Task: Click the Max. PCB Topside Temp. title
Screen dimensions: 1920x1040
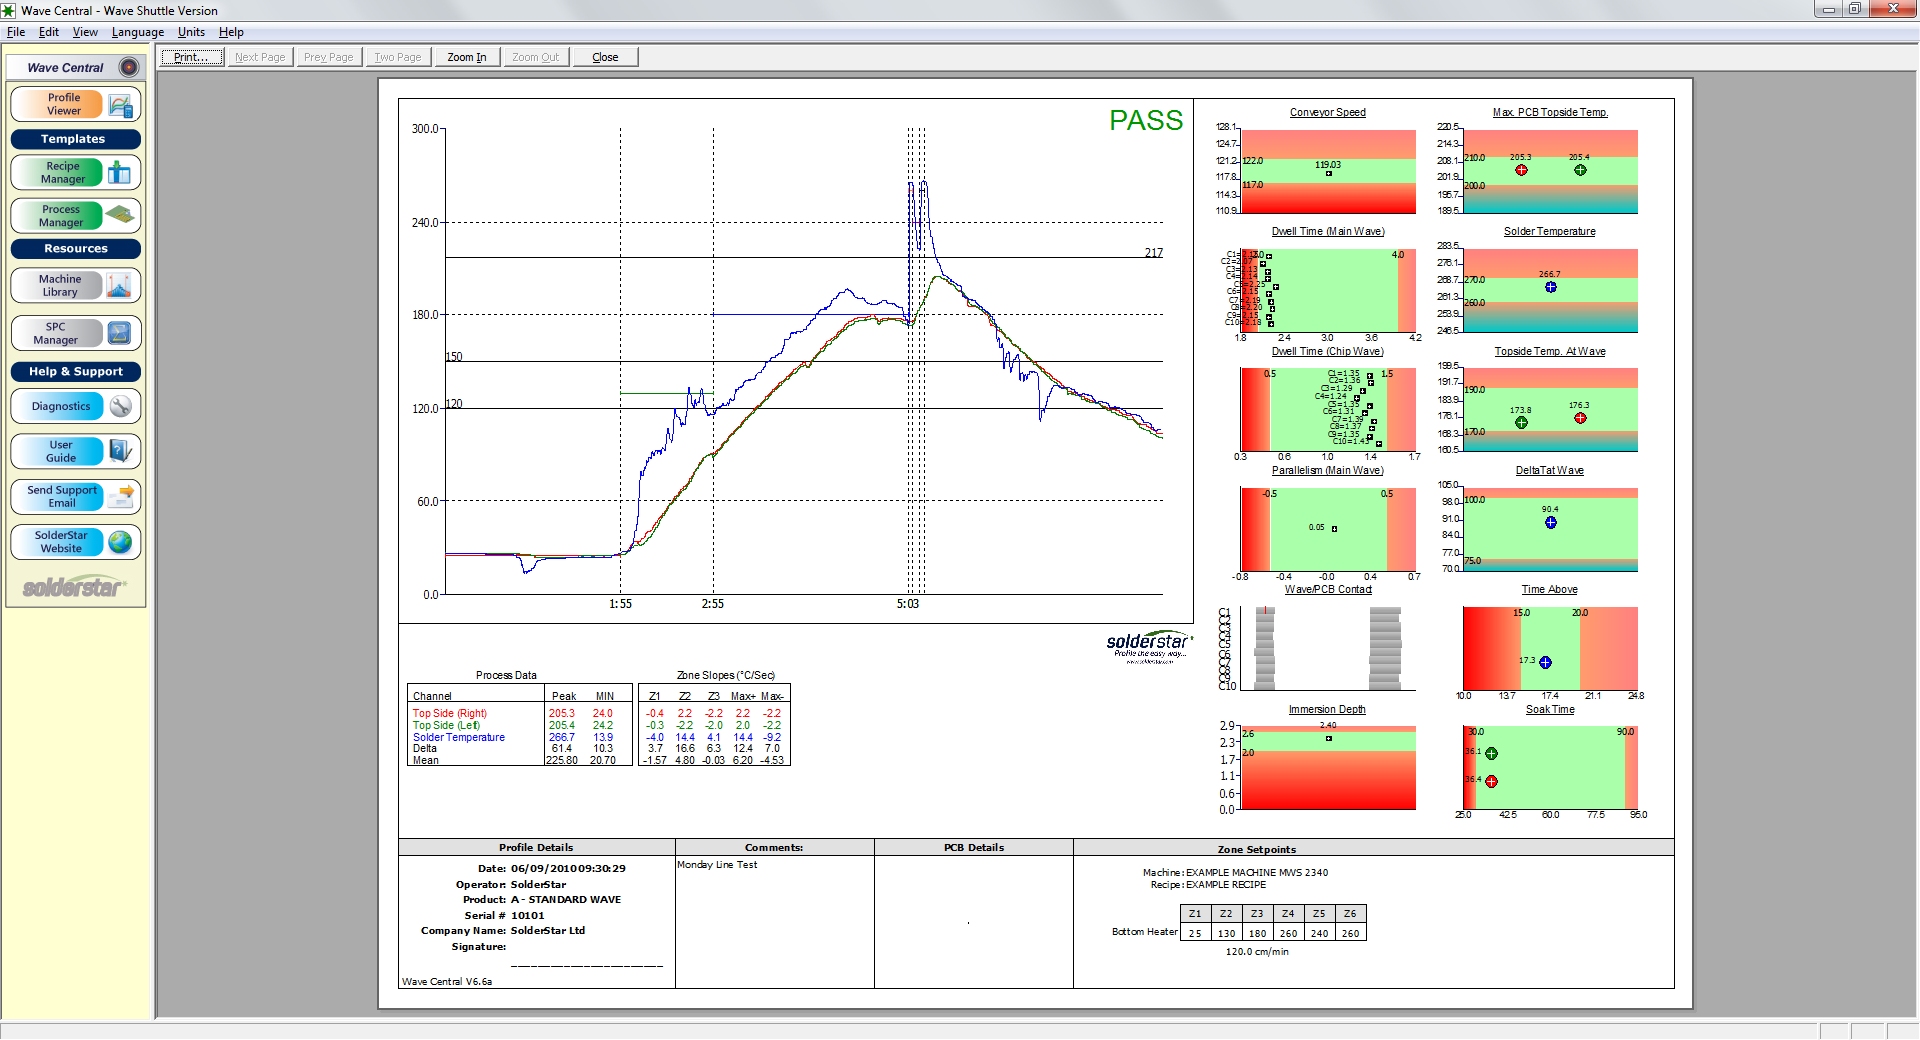Action: 1550,112
